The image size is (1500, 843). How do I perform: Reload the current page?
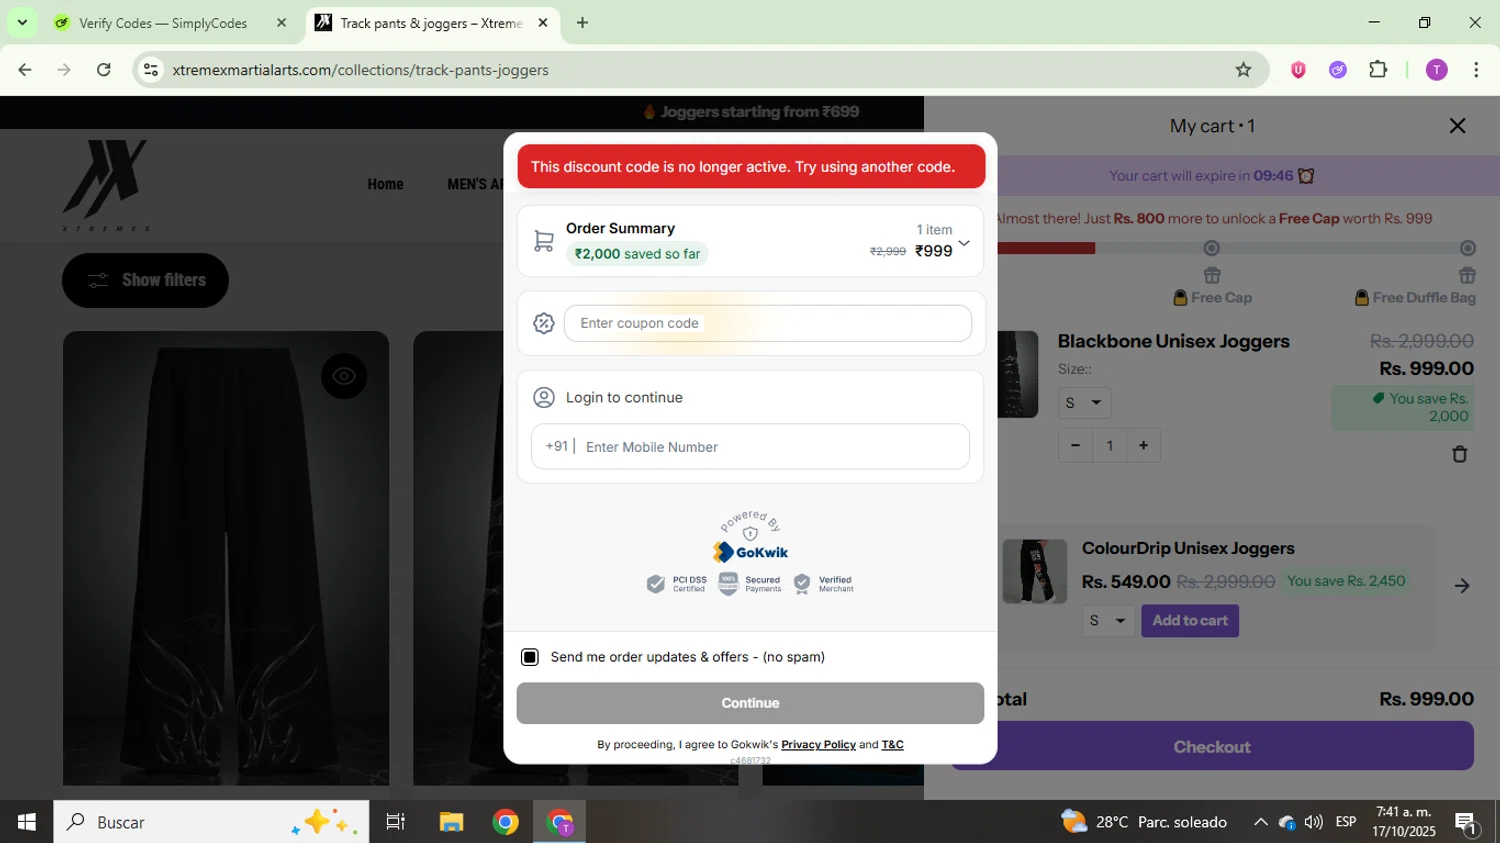point(104,70)
